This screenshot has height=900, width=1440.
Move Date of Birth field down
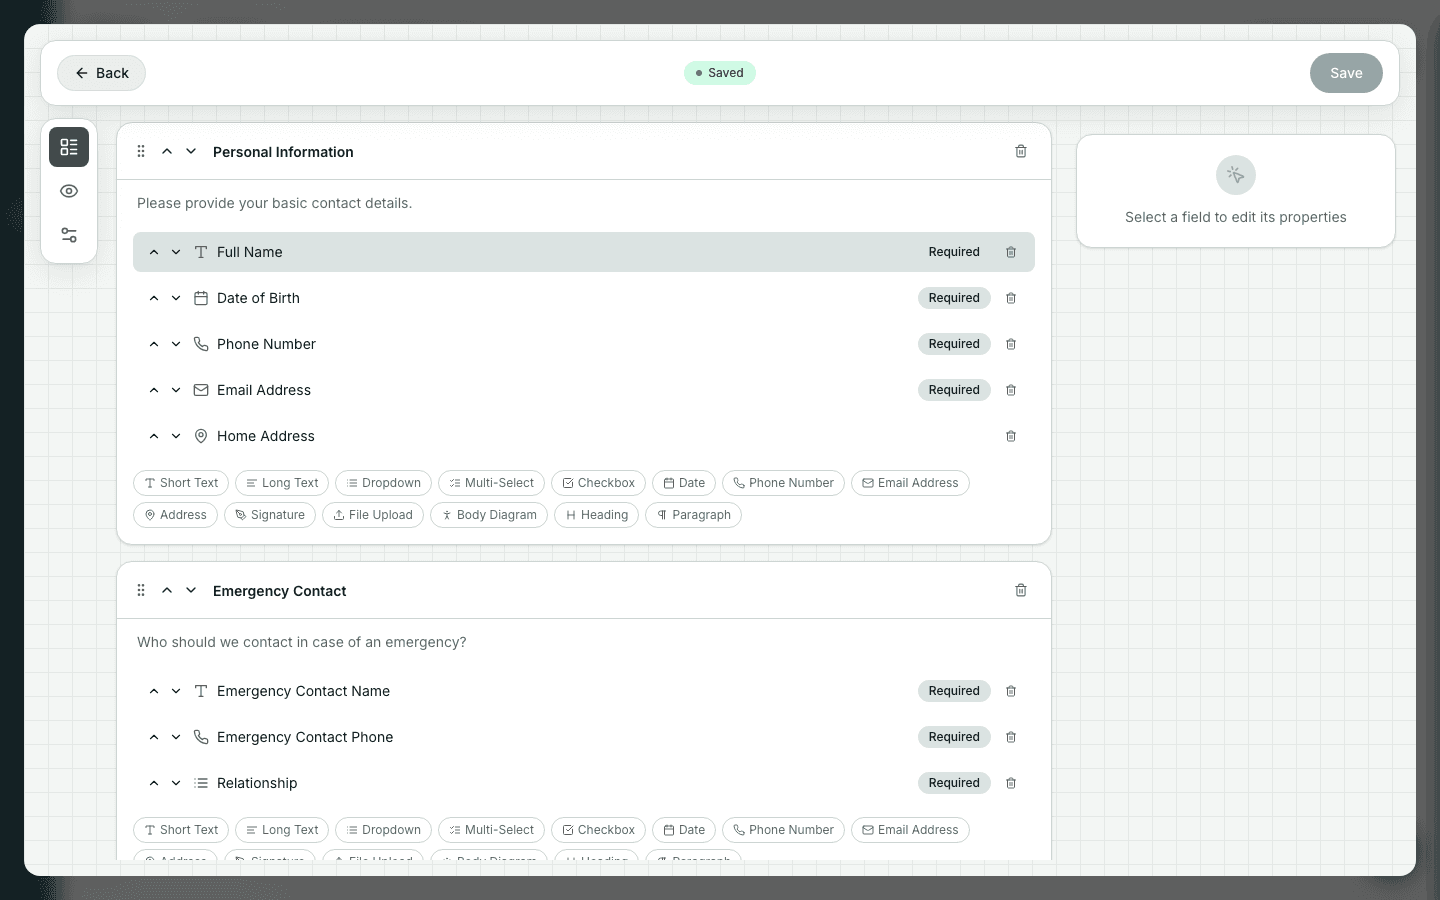point(176,298)
